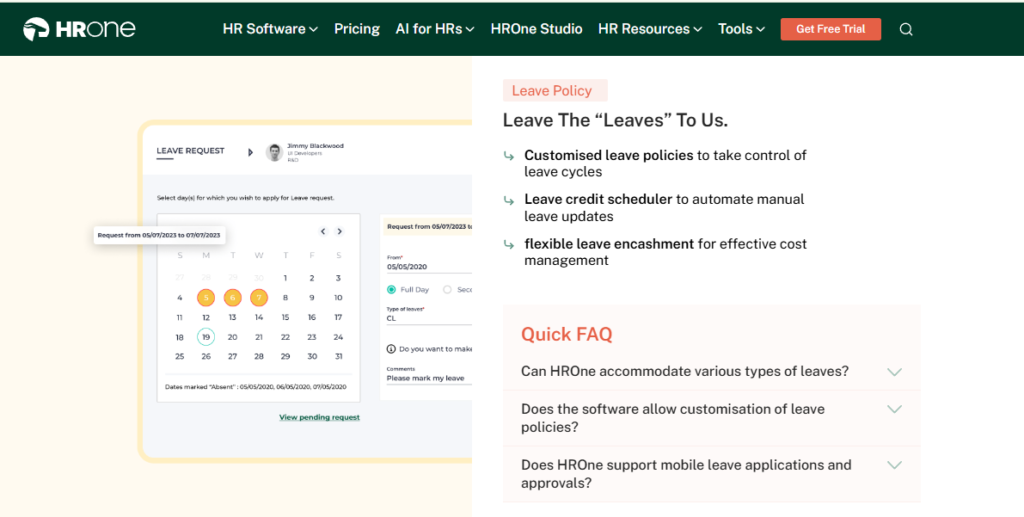The height and width of the screenshot is (517, 1024).
Task: Expand the customisation of leave policies FAQ
Action: point(711,418)
